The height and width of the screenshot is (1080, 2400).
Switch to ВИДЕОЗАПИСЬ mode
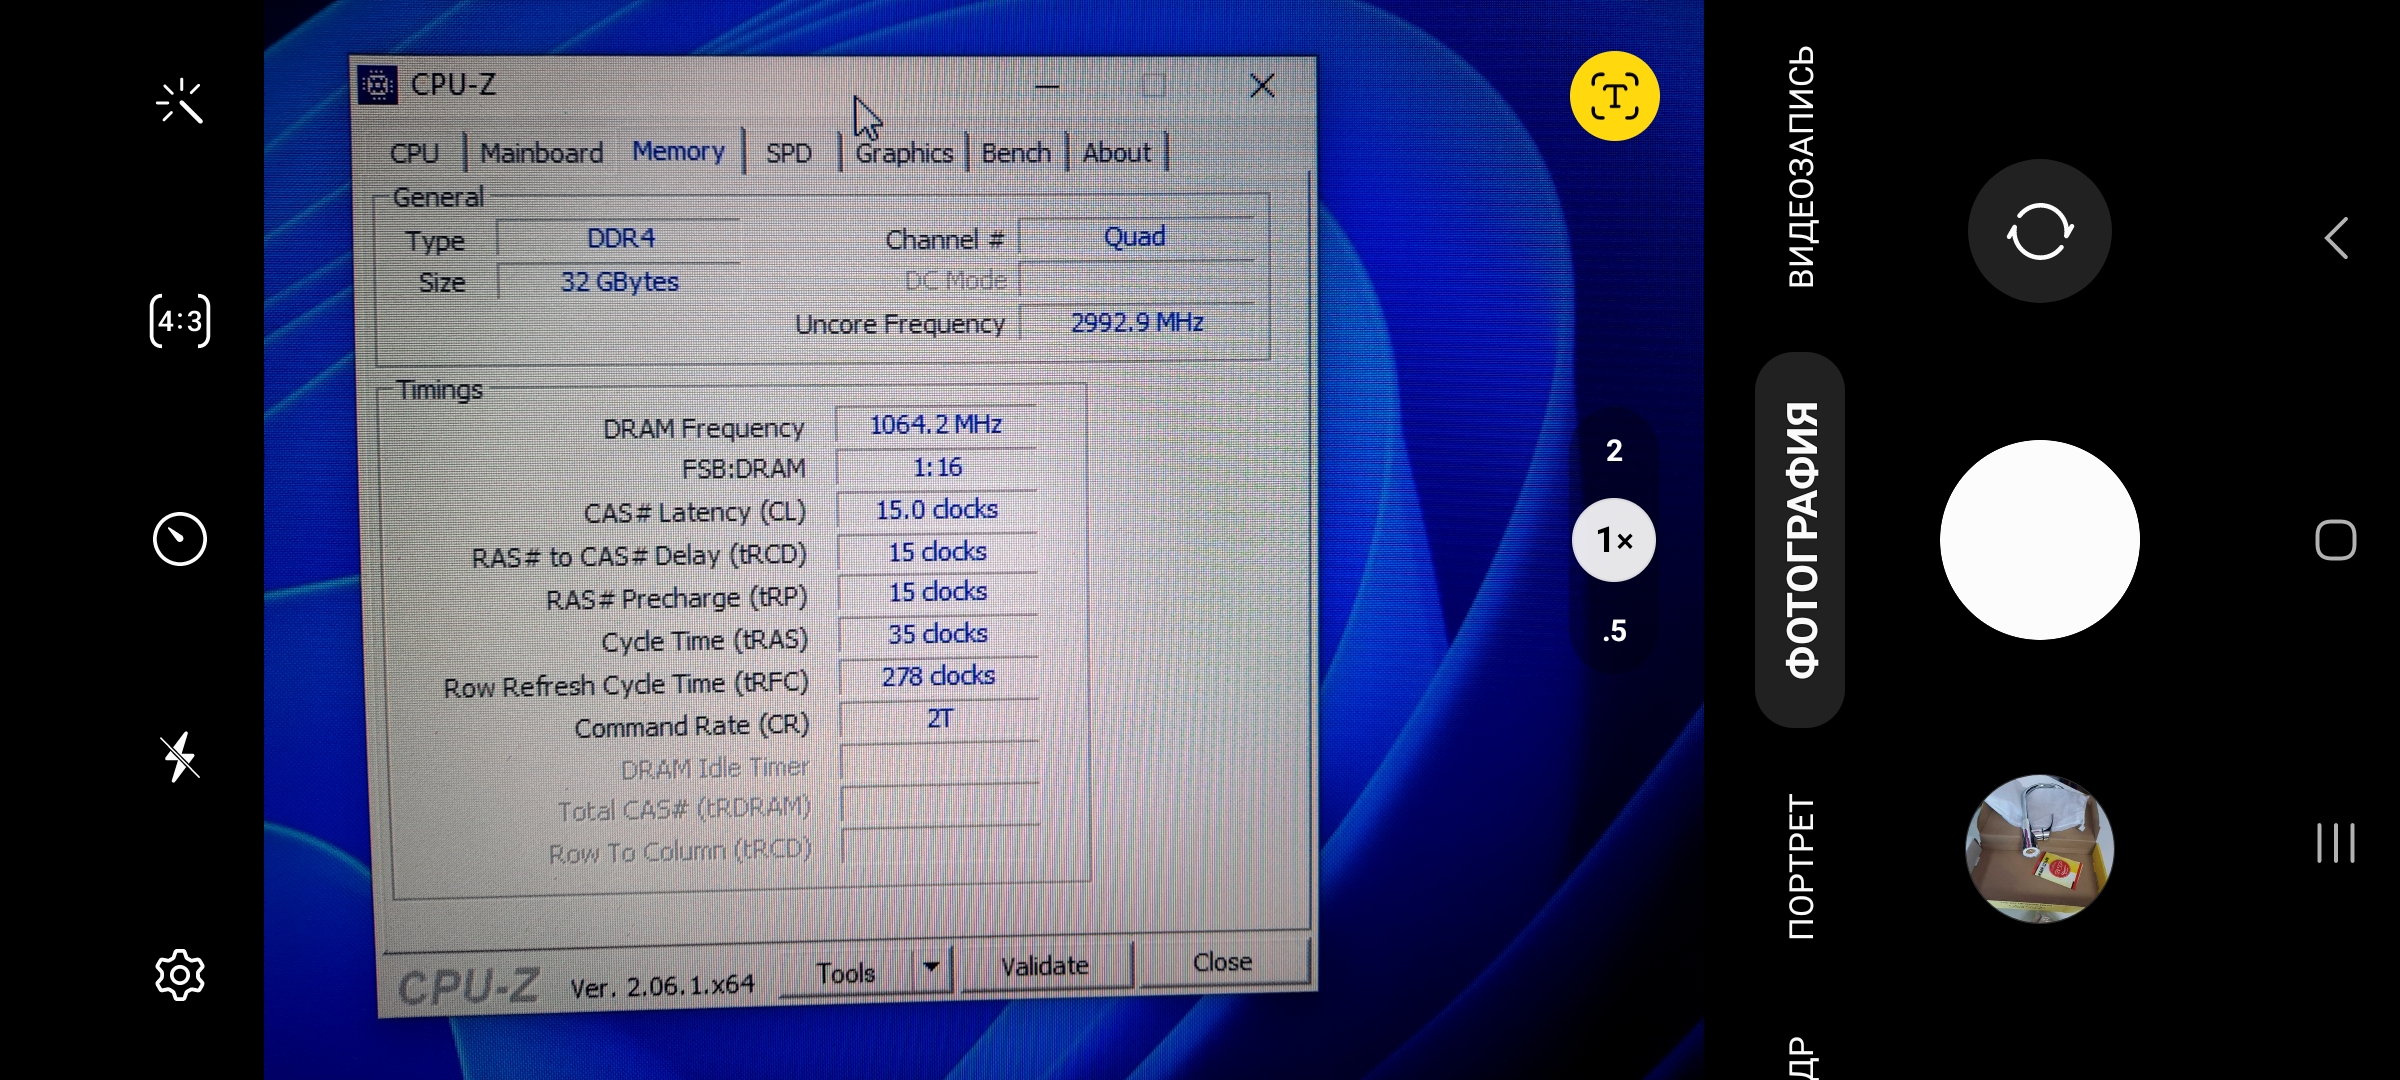1800,167
